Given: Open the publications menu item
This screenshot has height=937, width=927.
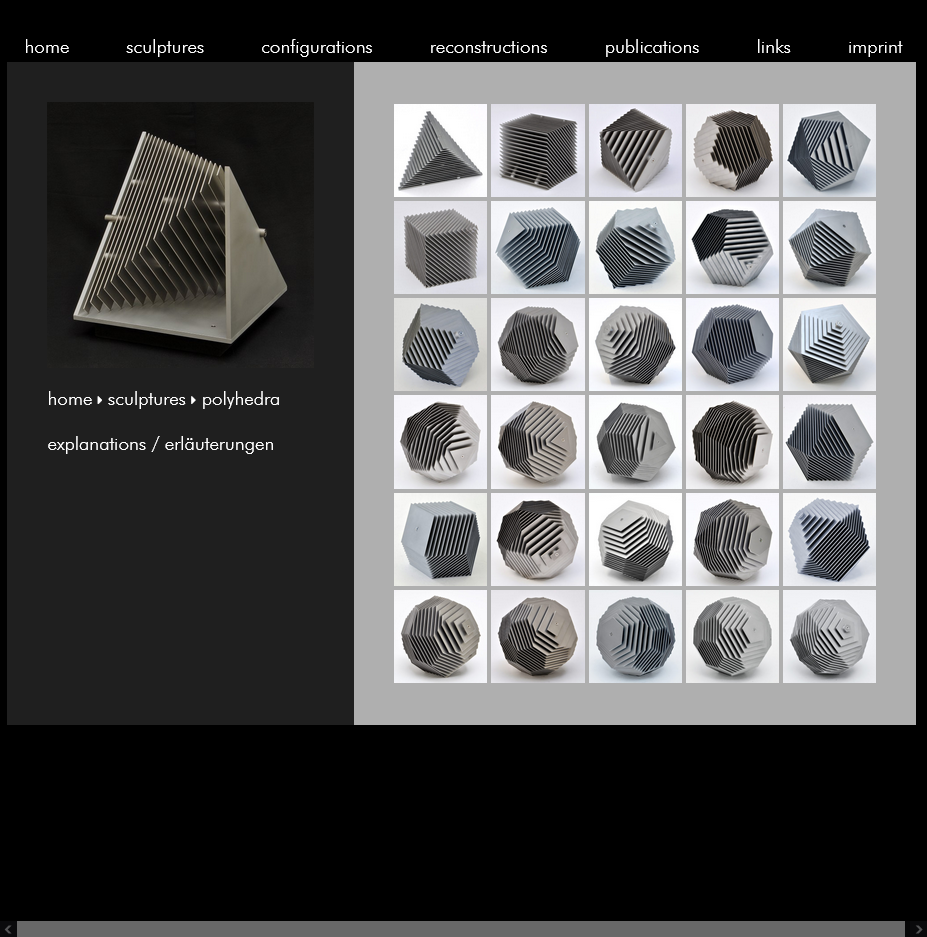Looking at the screenshot, I should tap(651, 47).
